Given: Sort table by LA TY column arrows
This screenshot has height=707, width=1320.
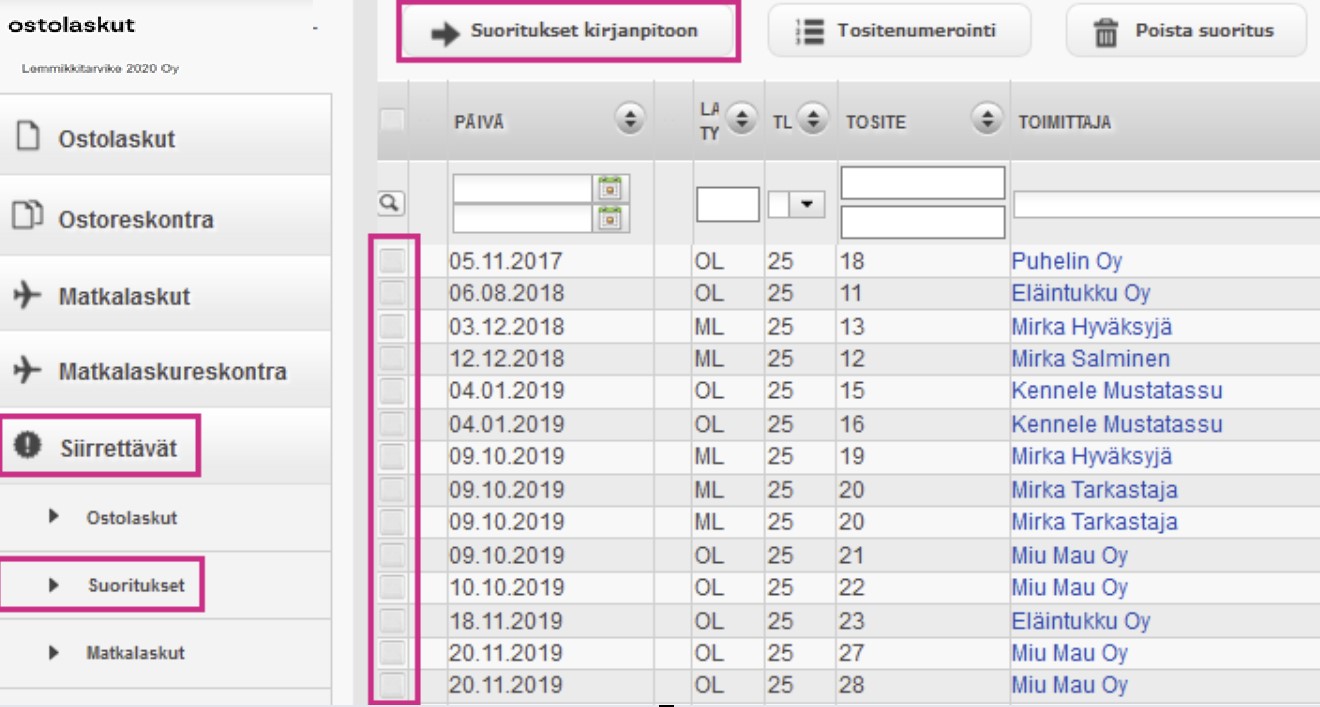Looking at the screenshot, I should [x=741, y=121].
